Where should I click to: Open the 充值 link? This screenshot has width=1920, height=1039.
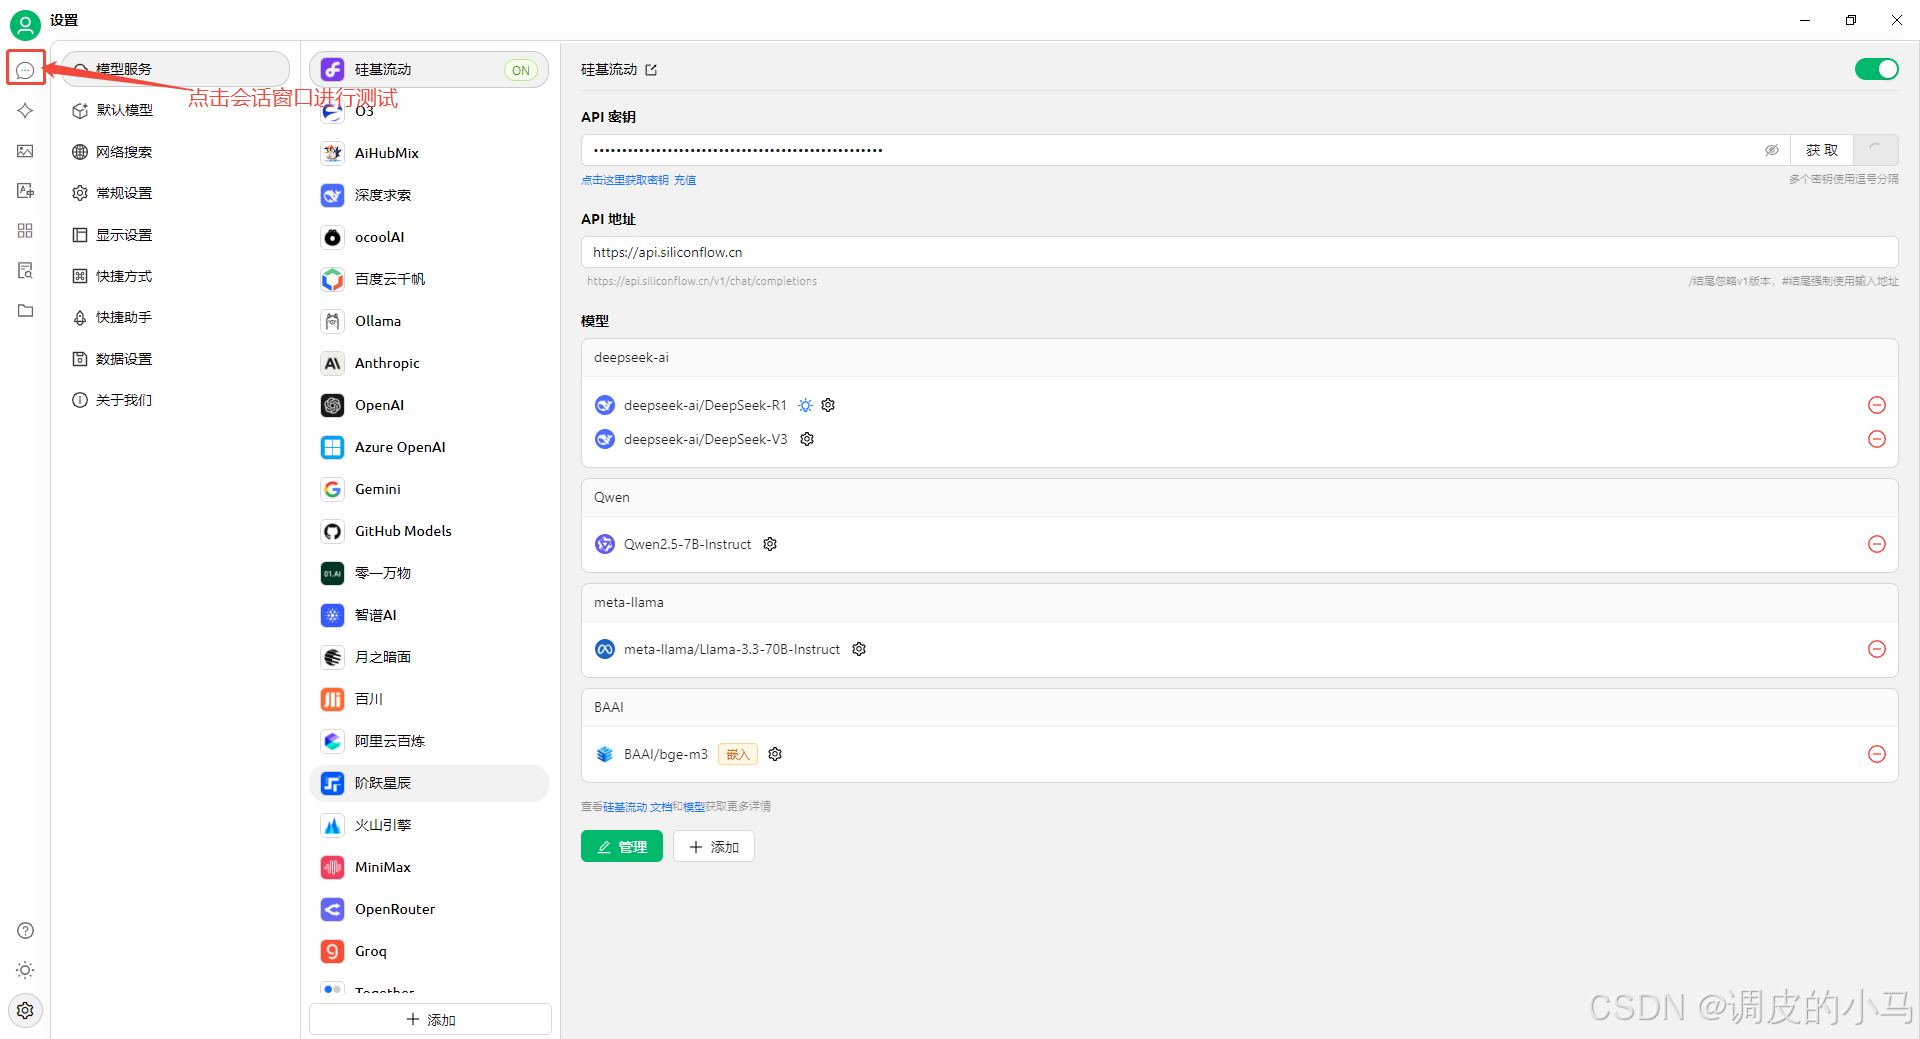pyautogui.click(x=685, y=180)
